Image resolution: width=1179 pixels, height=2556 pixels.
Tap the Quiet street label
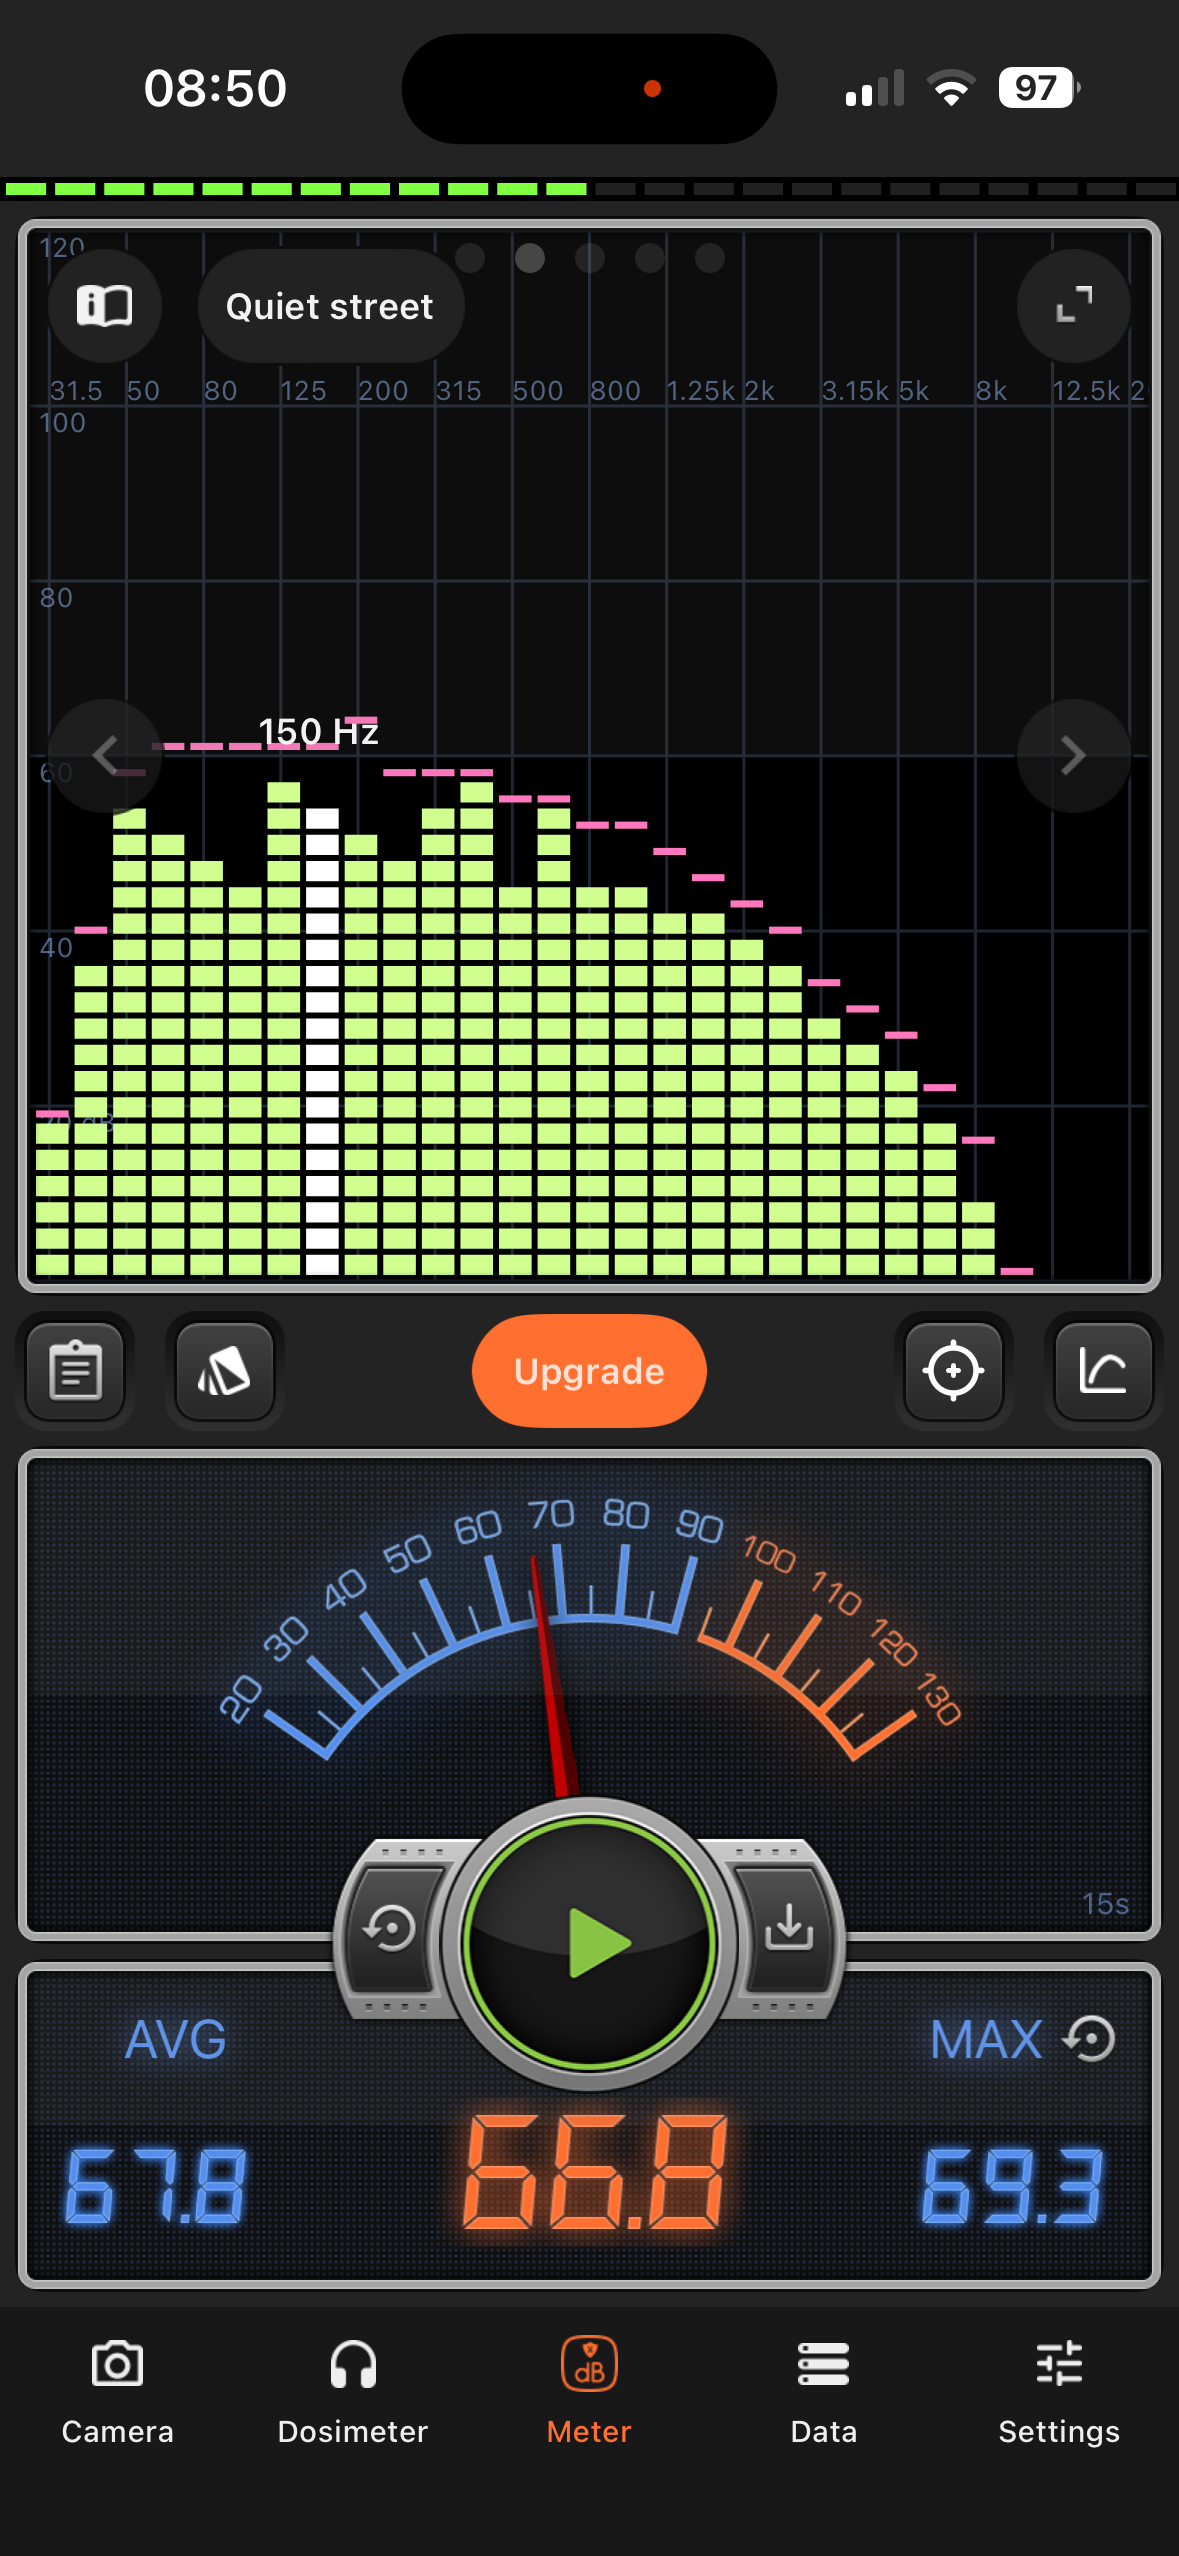(x=330, y=306)
